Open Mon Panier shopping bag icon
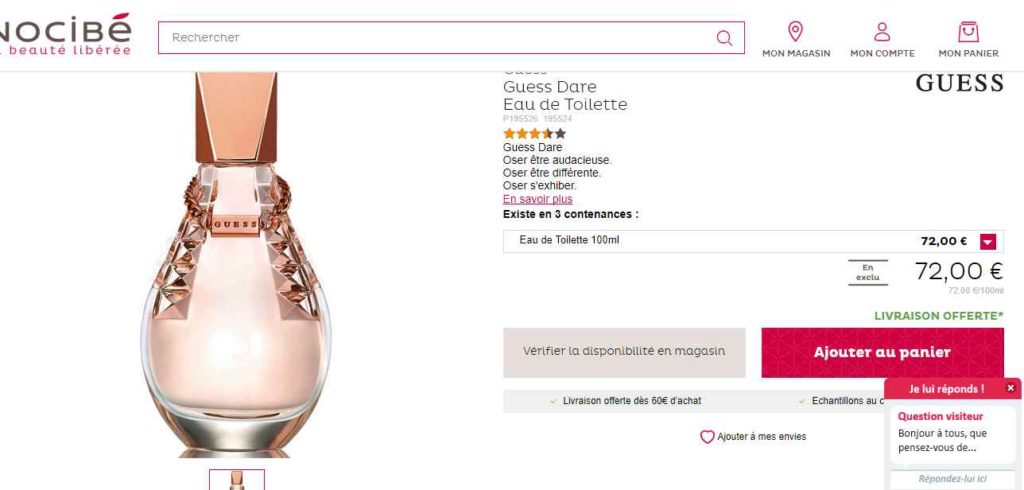Viewport: 1024px width, 490px height. coord(968,31)
